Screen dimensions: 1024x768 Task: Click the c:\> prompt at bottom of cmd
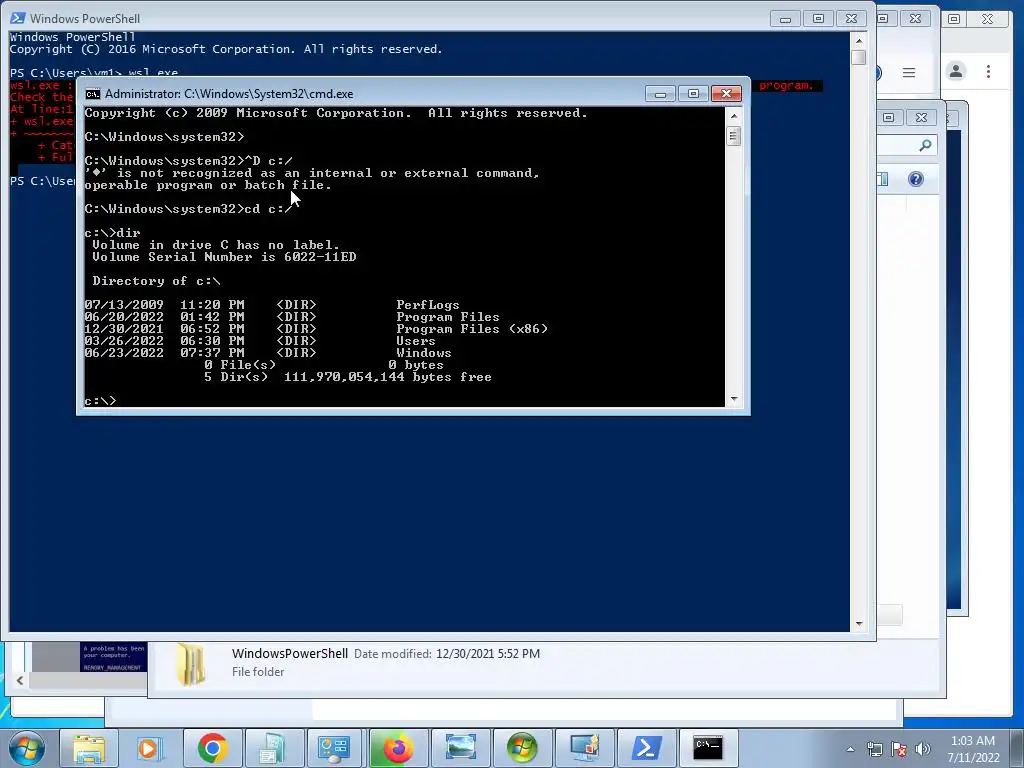click(101, 401)
